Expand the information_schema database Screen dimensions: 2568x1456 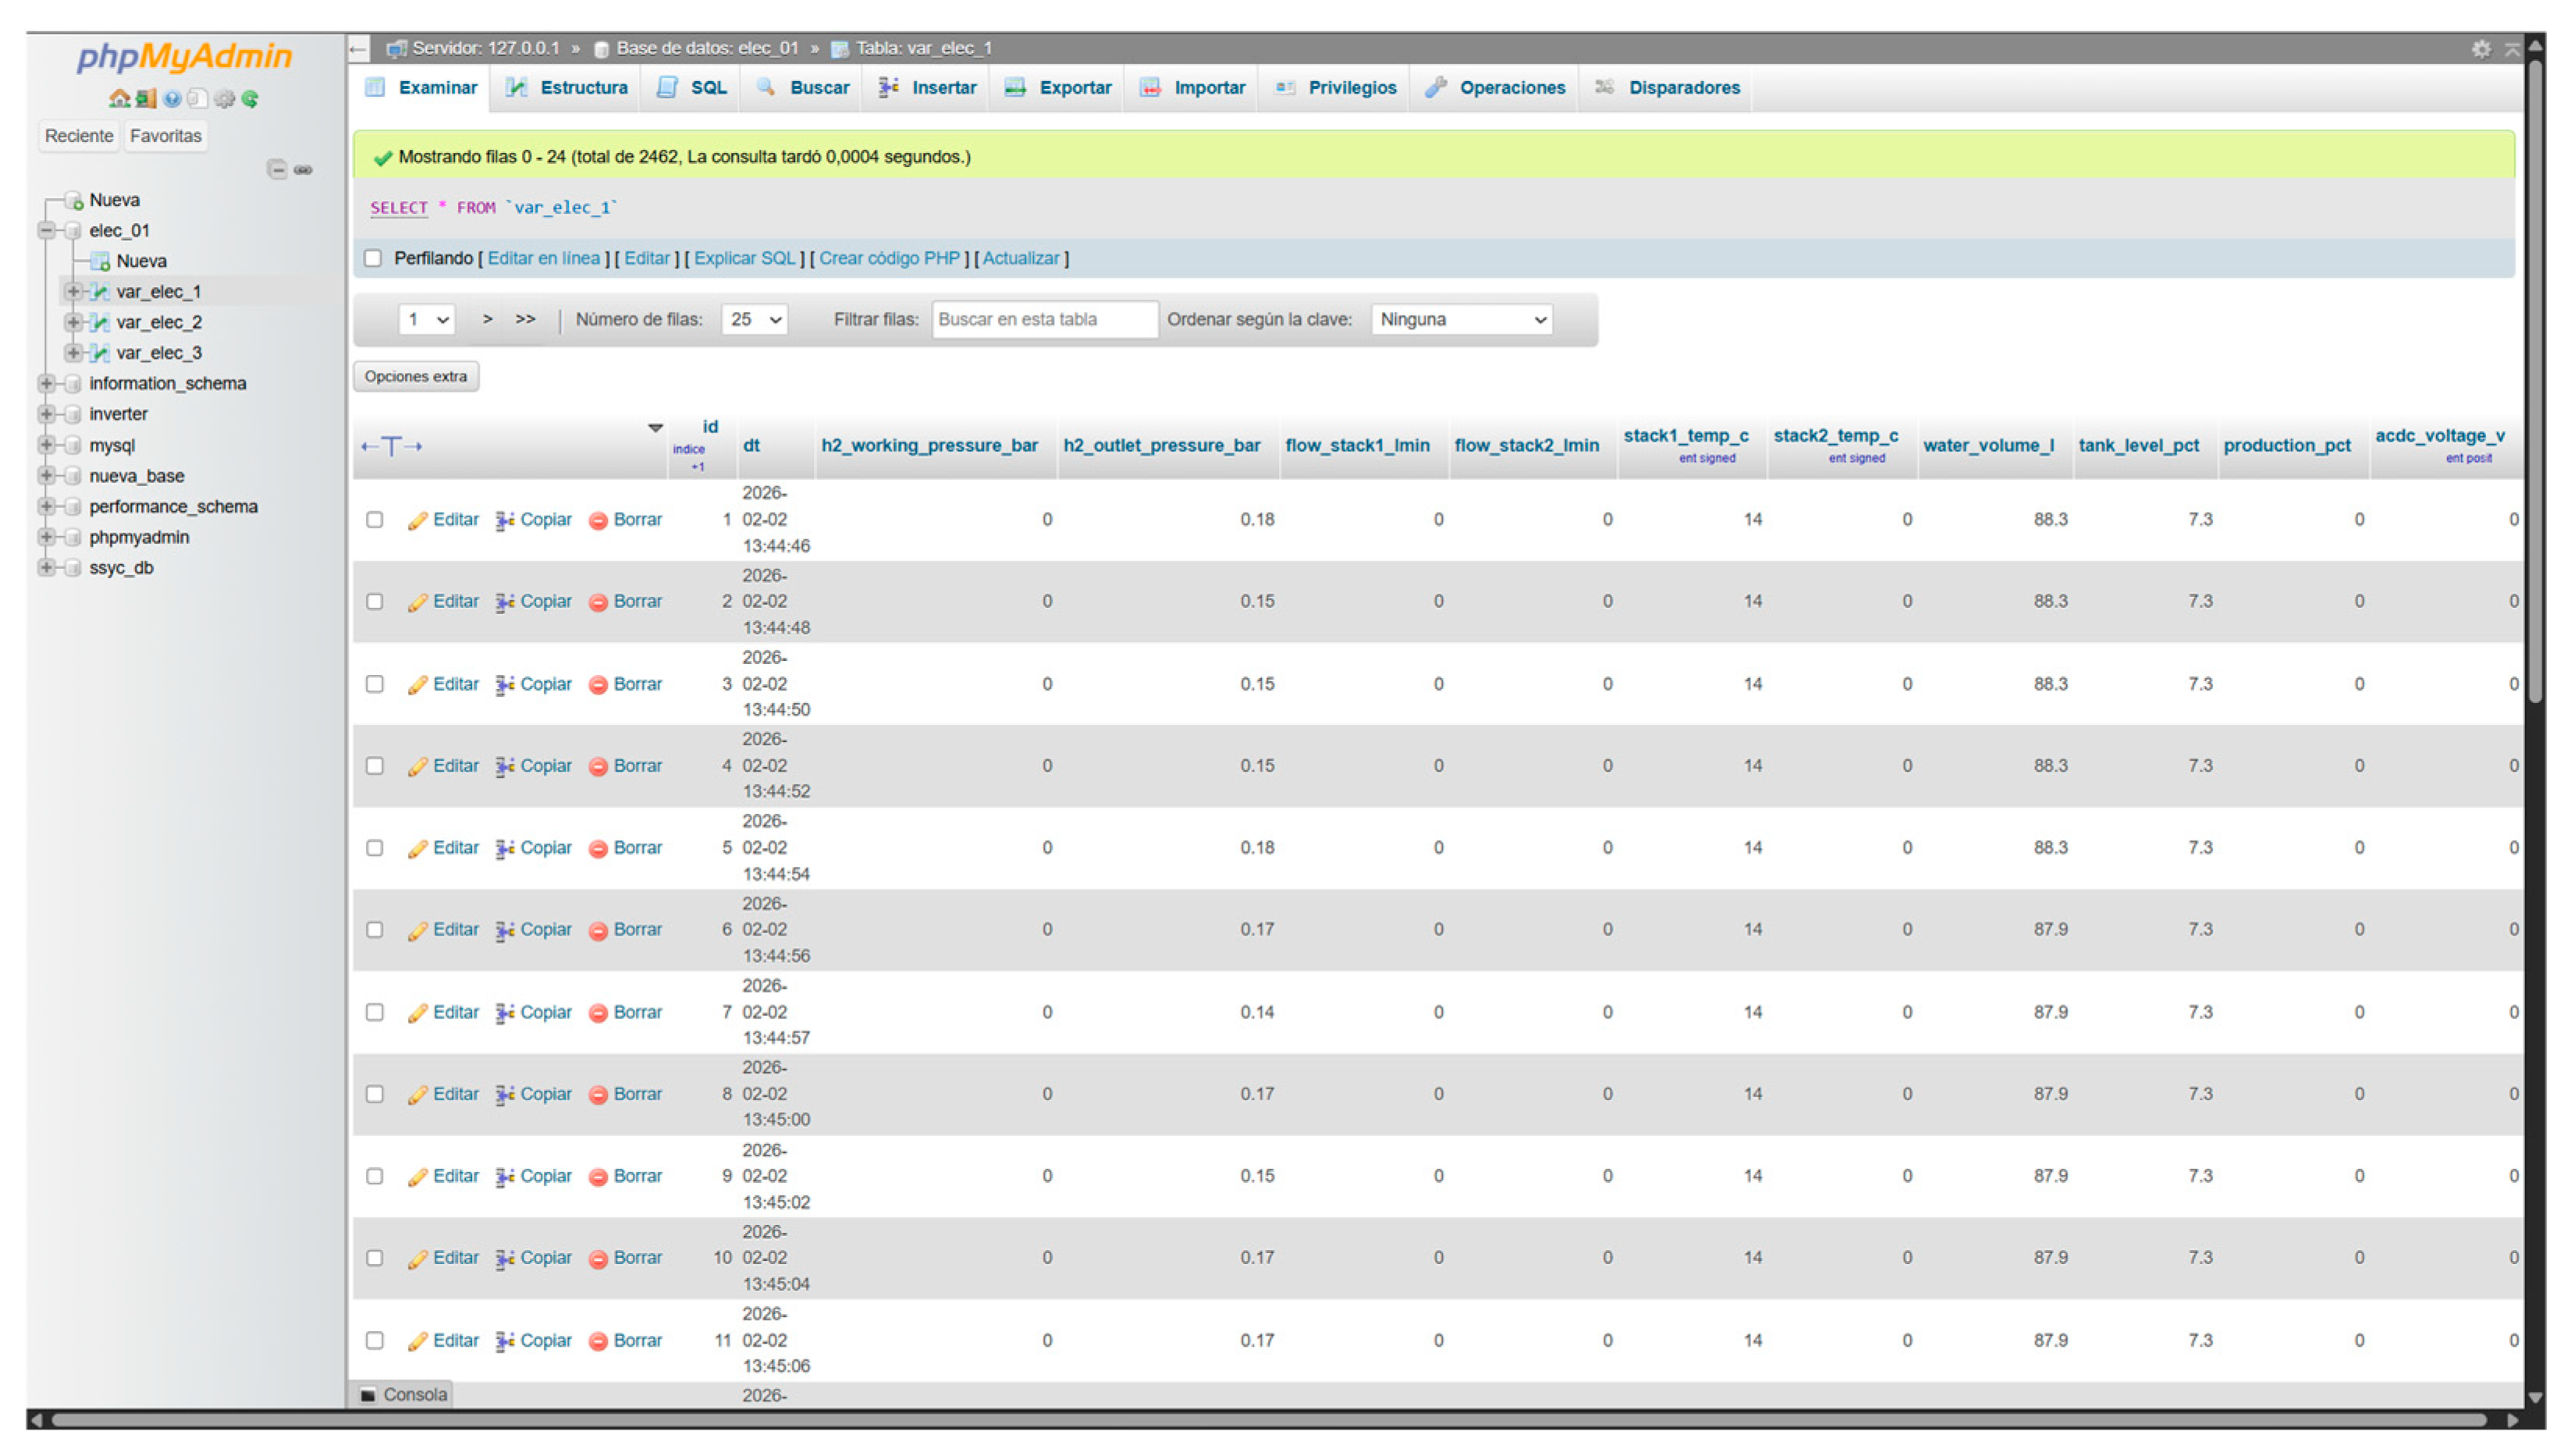click(46, 384)
